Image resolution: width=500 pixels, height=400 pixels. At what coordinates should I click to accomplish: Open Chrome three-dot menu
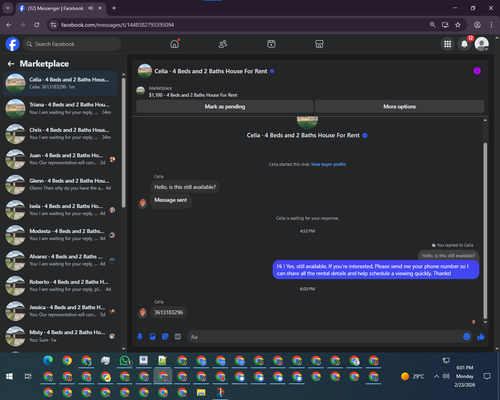click(491, 25)
